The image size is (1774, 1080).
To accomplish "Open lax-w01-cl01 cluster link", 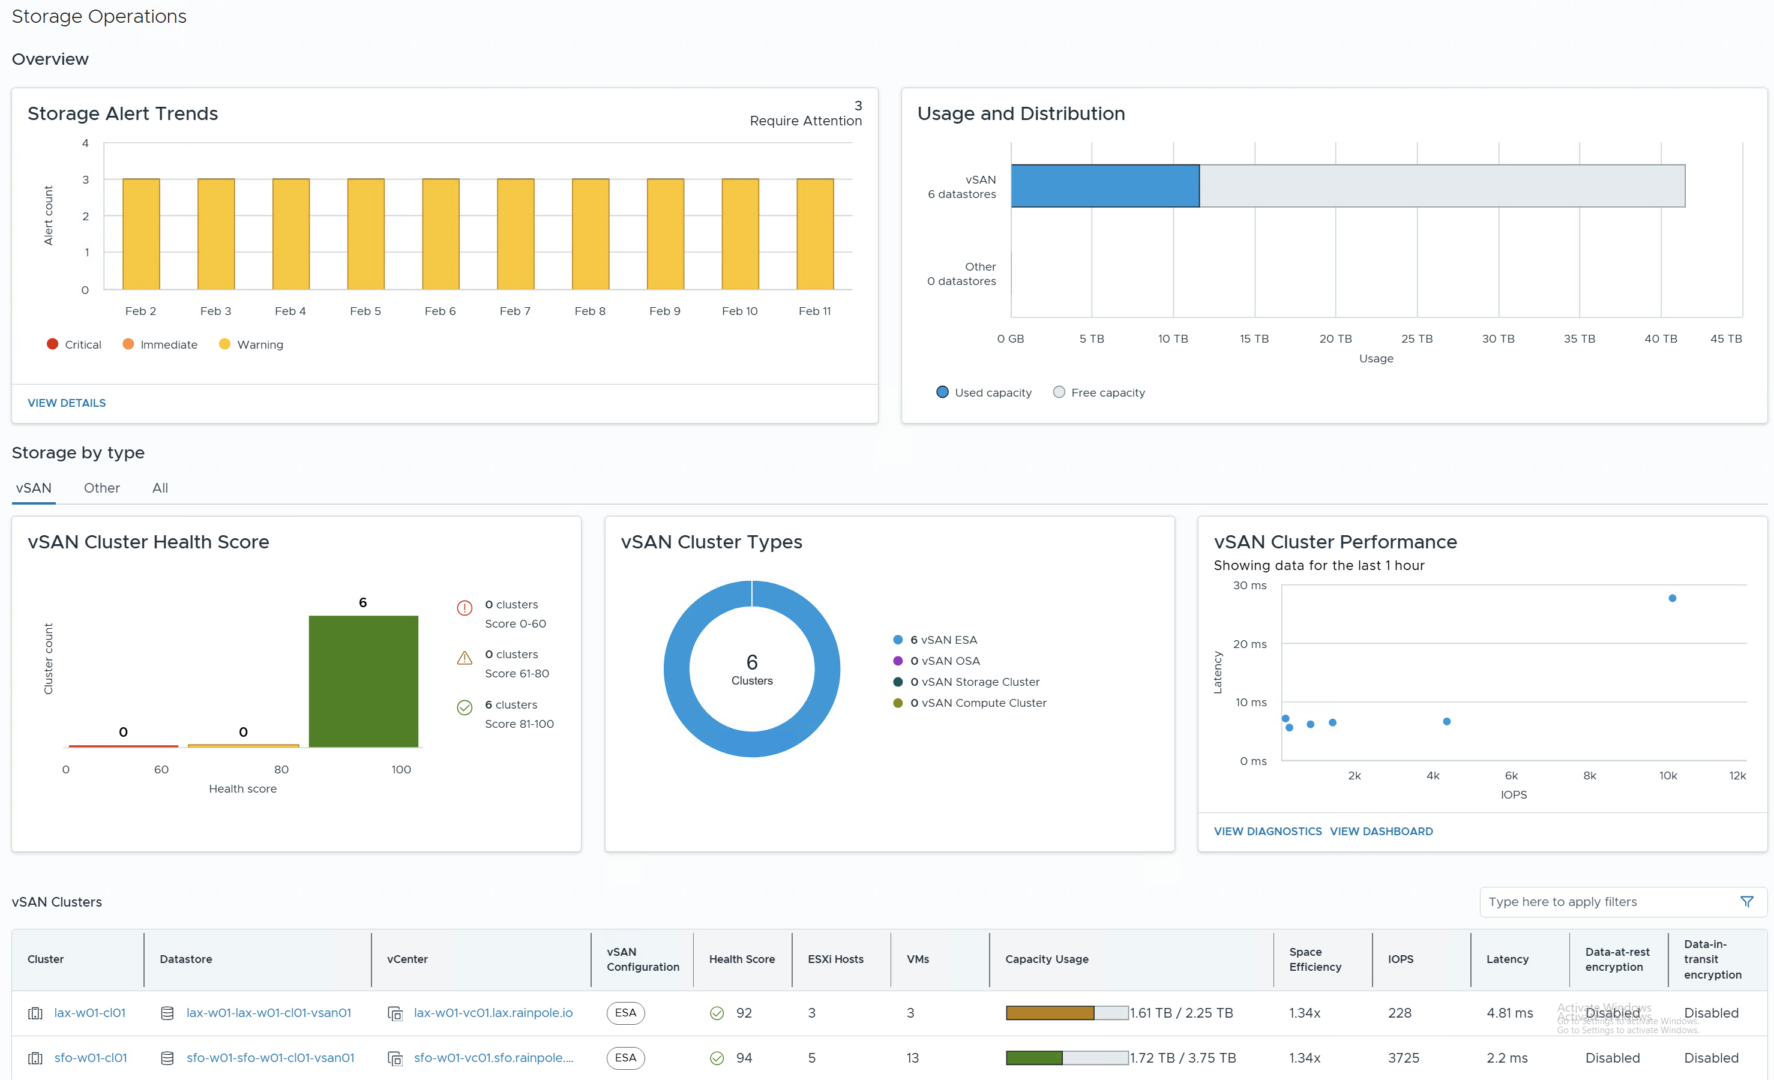I will pos(90,1013).
